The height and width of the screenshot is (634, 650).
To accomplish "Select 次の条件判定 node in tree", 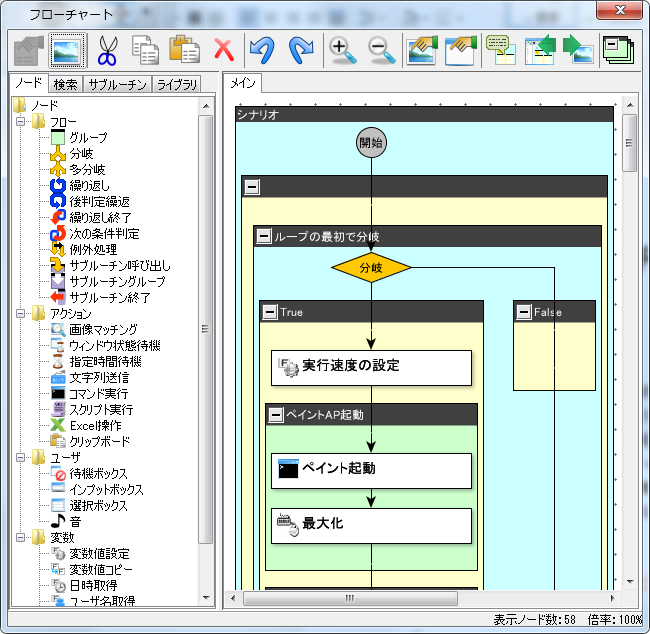I will pos(104,233).
